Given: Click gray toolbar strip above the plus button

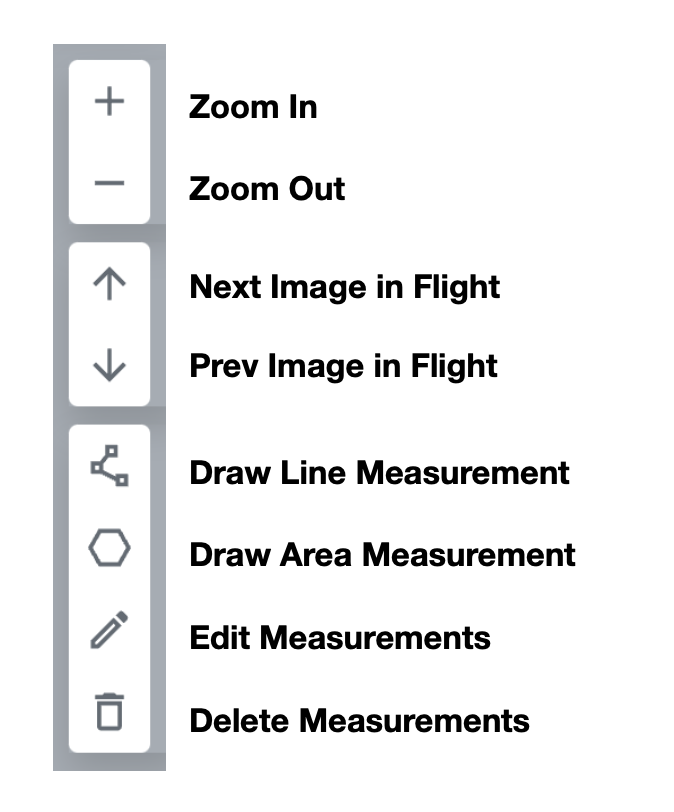Looking at the screenshot, I should [109, 51].
